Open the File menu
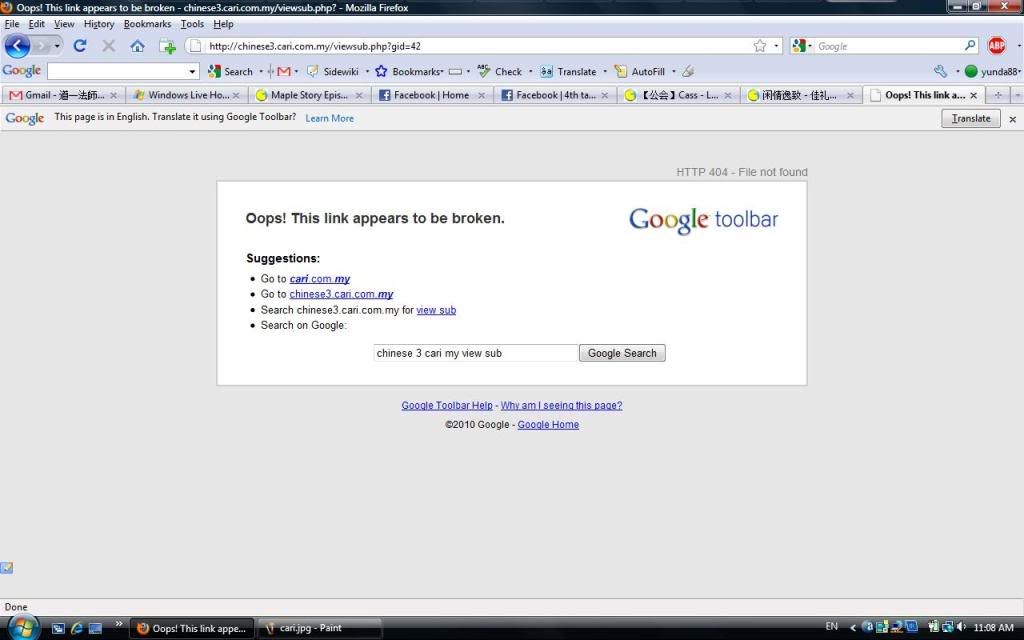 [x=12, y=24]
